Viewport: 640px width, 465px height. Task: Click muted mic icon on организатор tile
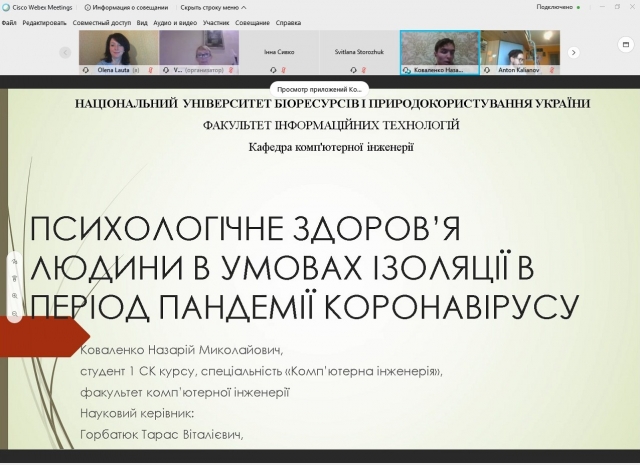(231, 70)
